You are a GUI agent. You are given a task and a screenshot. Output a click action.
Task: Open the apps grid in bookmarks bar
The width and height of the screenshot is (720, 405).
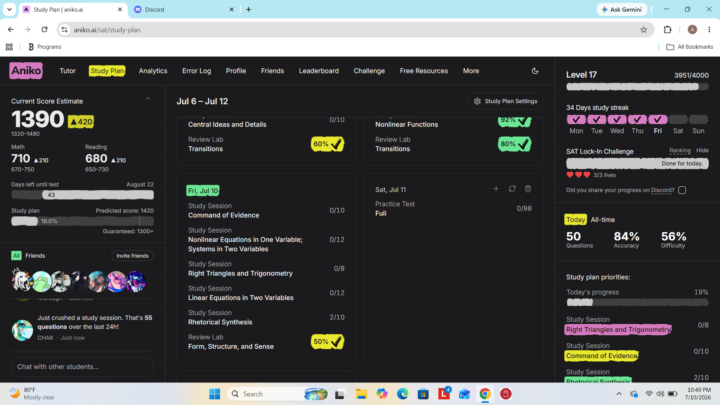(9, 47)
